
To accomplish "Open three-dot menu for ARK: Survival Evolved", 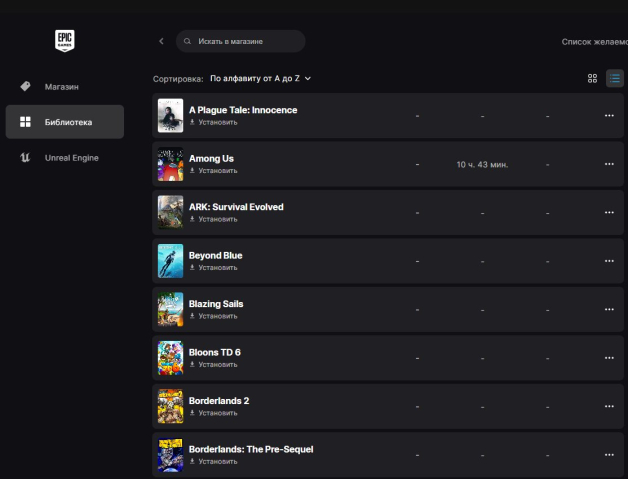I will 609,212.
